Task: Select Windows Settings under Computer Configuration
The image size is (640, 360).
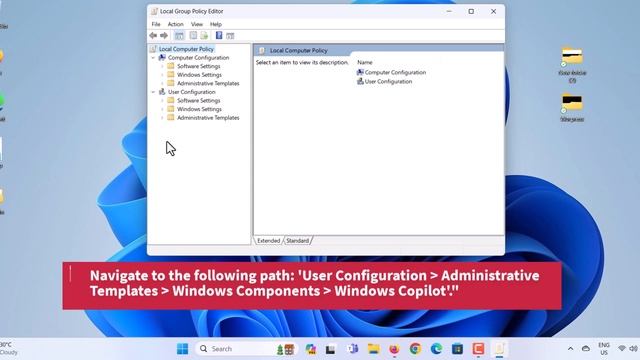Action: tap(199, 75)
